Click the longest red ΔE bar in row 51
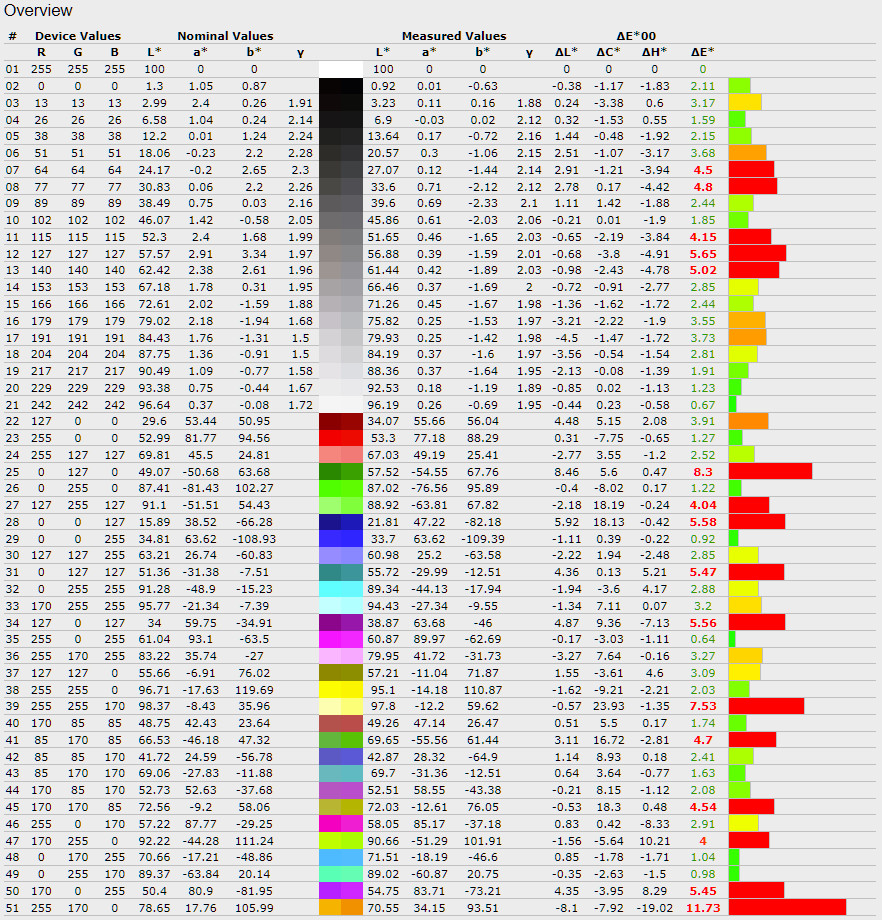 (787, 908)
